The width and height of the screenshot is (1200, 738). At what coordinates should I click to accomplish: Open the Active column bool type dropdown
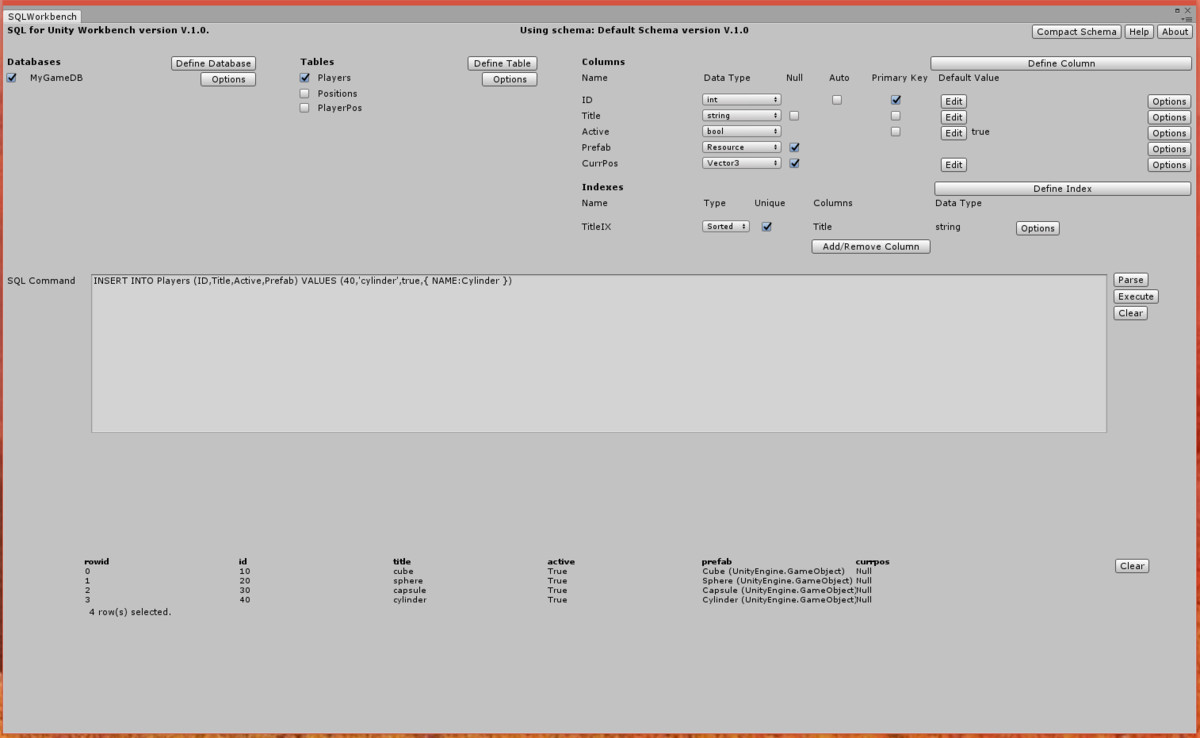click(741, 131)
